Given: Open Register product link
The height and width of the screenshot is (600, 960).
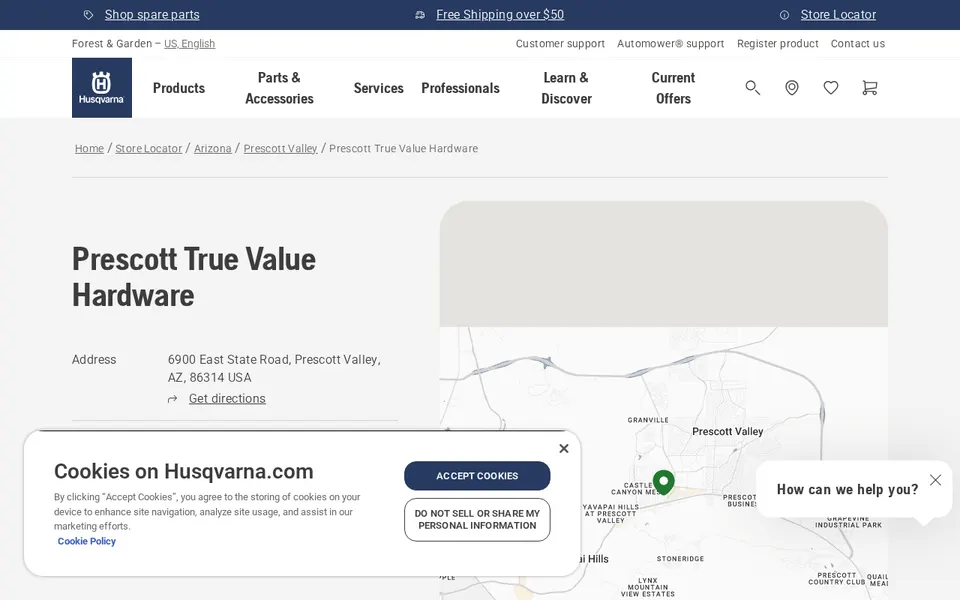Looking at the screenshot, I should [778, 43].
